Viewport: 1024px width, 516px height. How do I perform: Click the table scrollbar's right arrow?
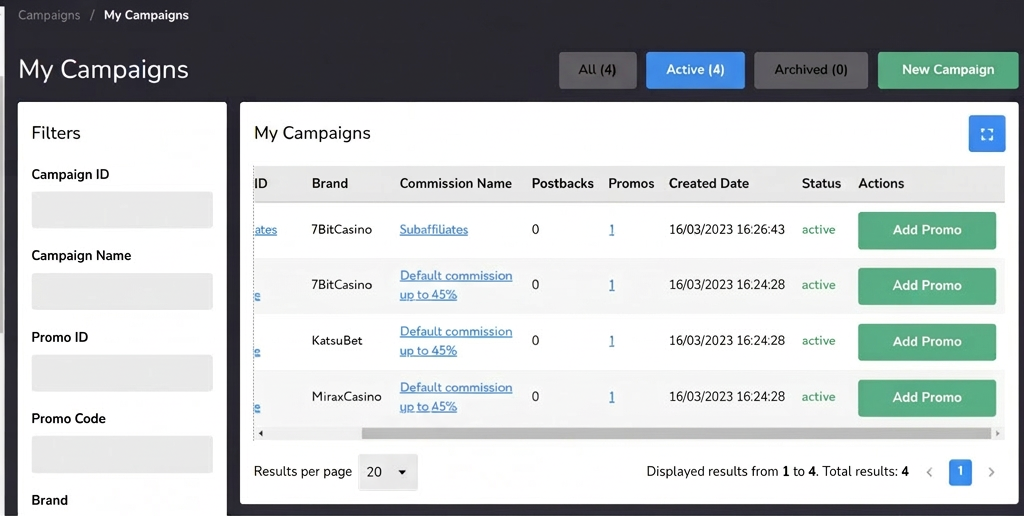[997, 433]
